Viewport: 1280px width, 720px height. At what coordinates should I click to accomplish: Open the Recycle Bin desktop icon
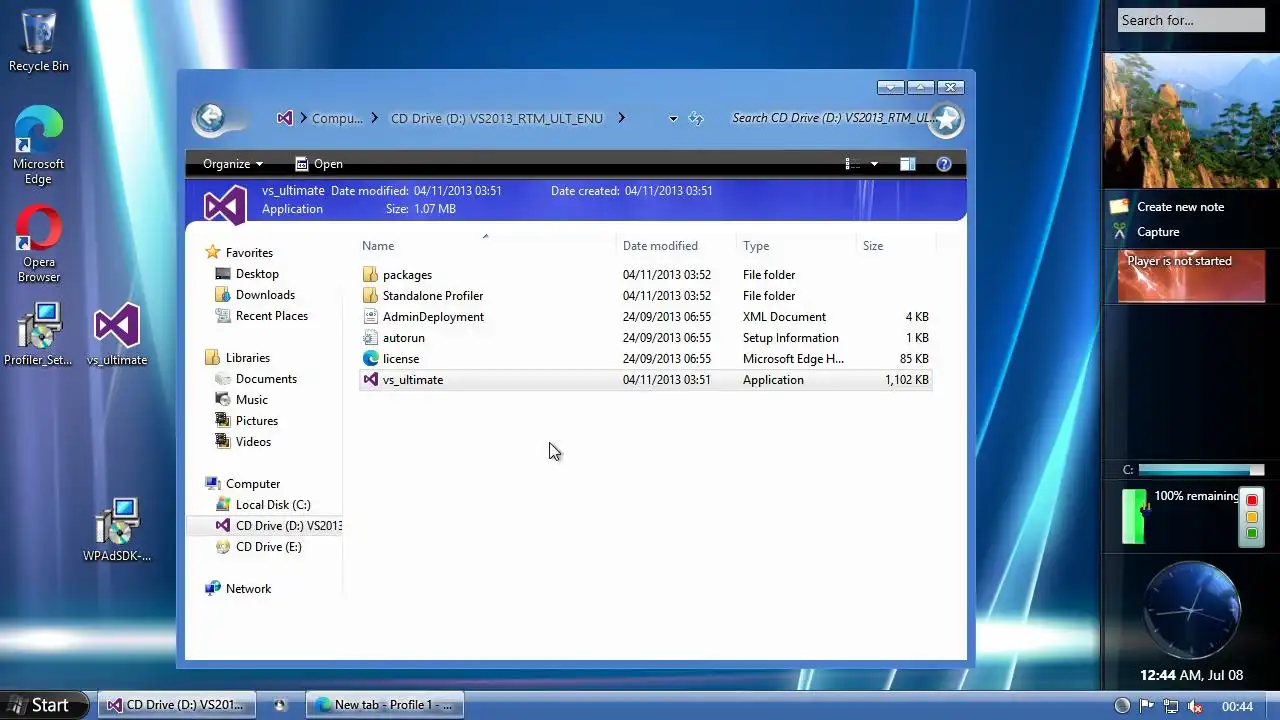pyautogui.click(x=38, y=40)
